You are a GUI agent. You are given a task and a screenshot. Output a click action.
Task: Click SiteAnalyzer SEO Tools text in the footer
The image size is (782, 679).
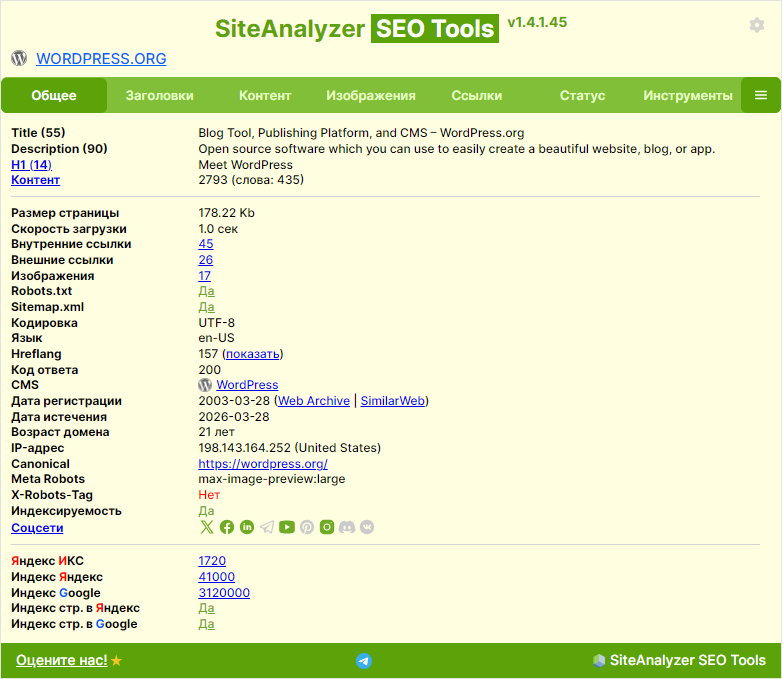687,661
